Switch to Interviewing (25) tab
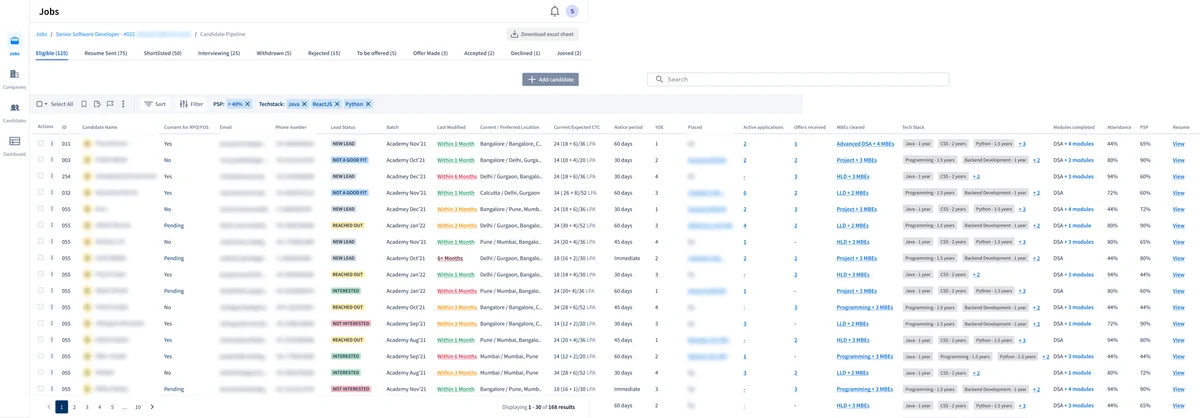Screen dimensions: 1200x418 [219, 53]
